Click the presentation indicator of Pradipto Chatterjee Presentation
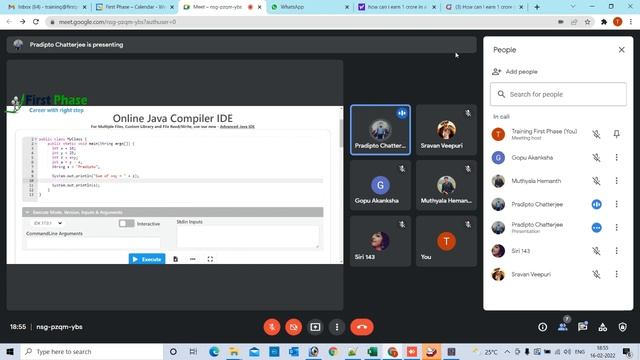The image size is (640, 360). [596, 227]
